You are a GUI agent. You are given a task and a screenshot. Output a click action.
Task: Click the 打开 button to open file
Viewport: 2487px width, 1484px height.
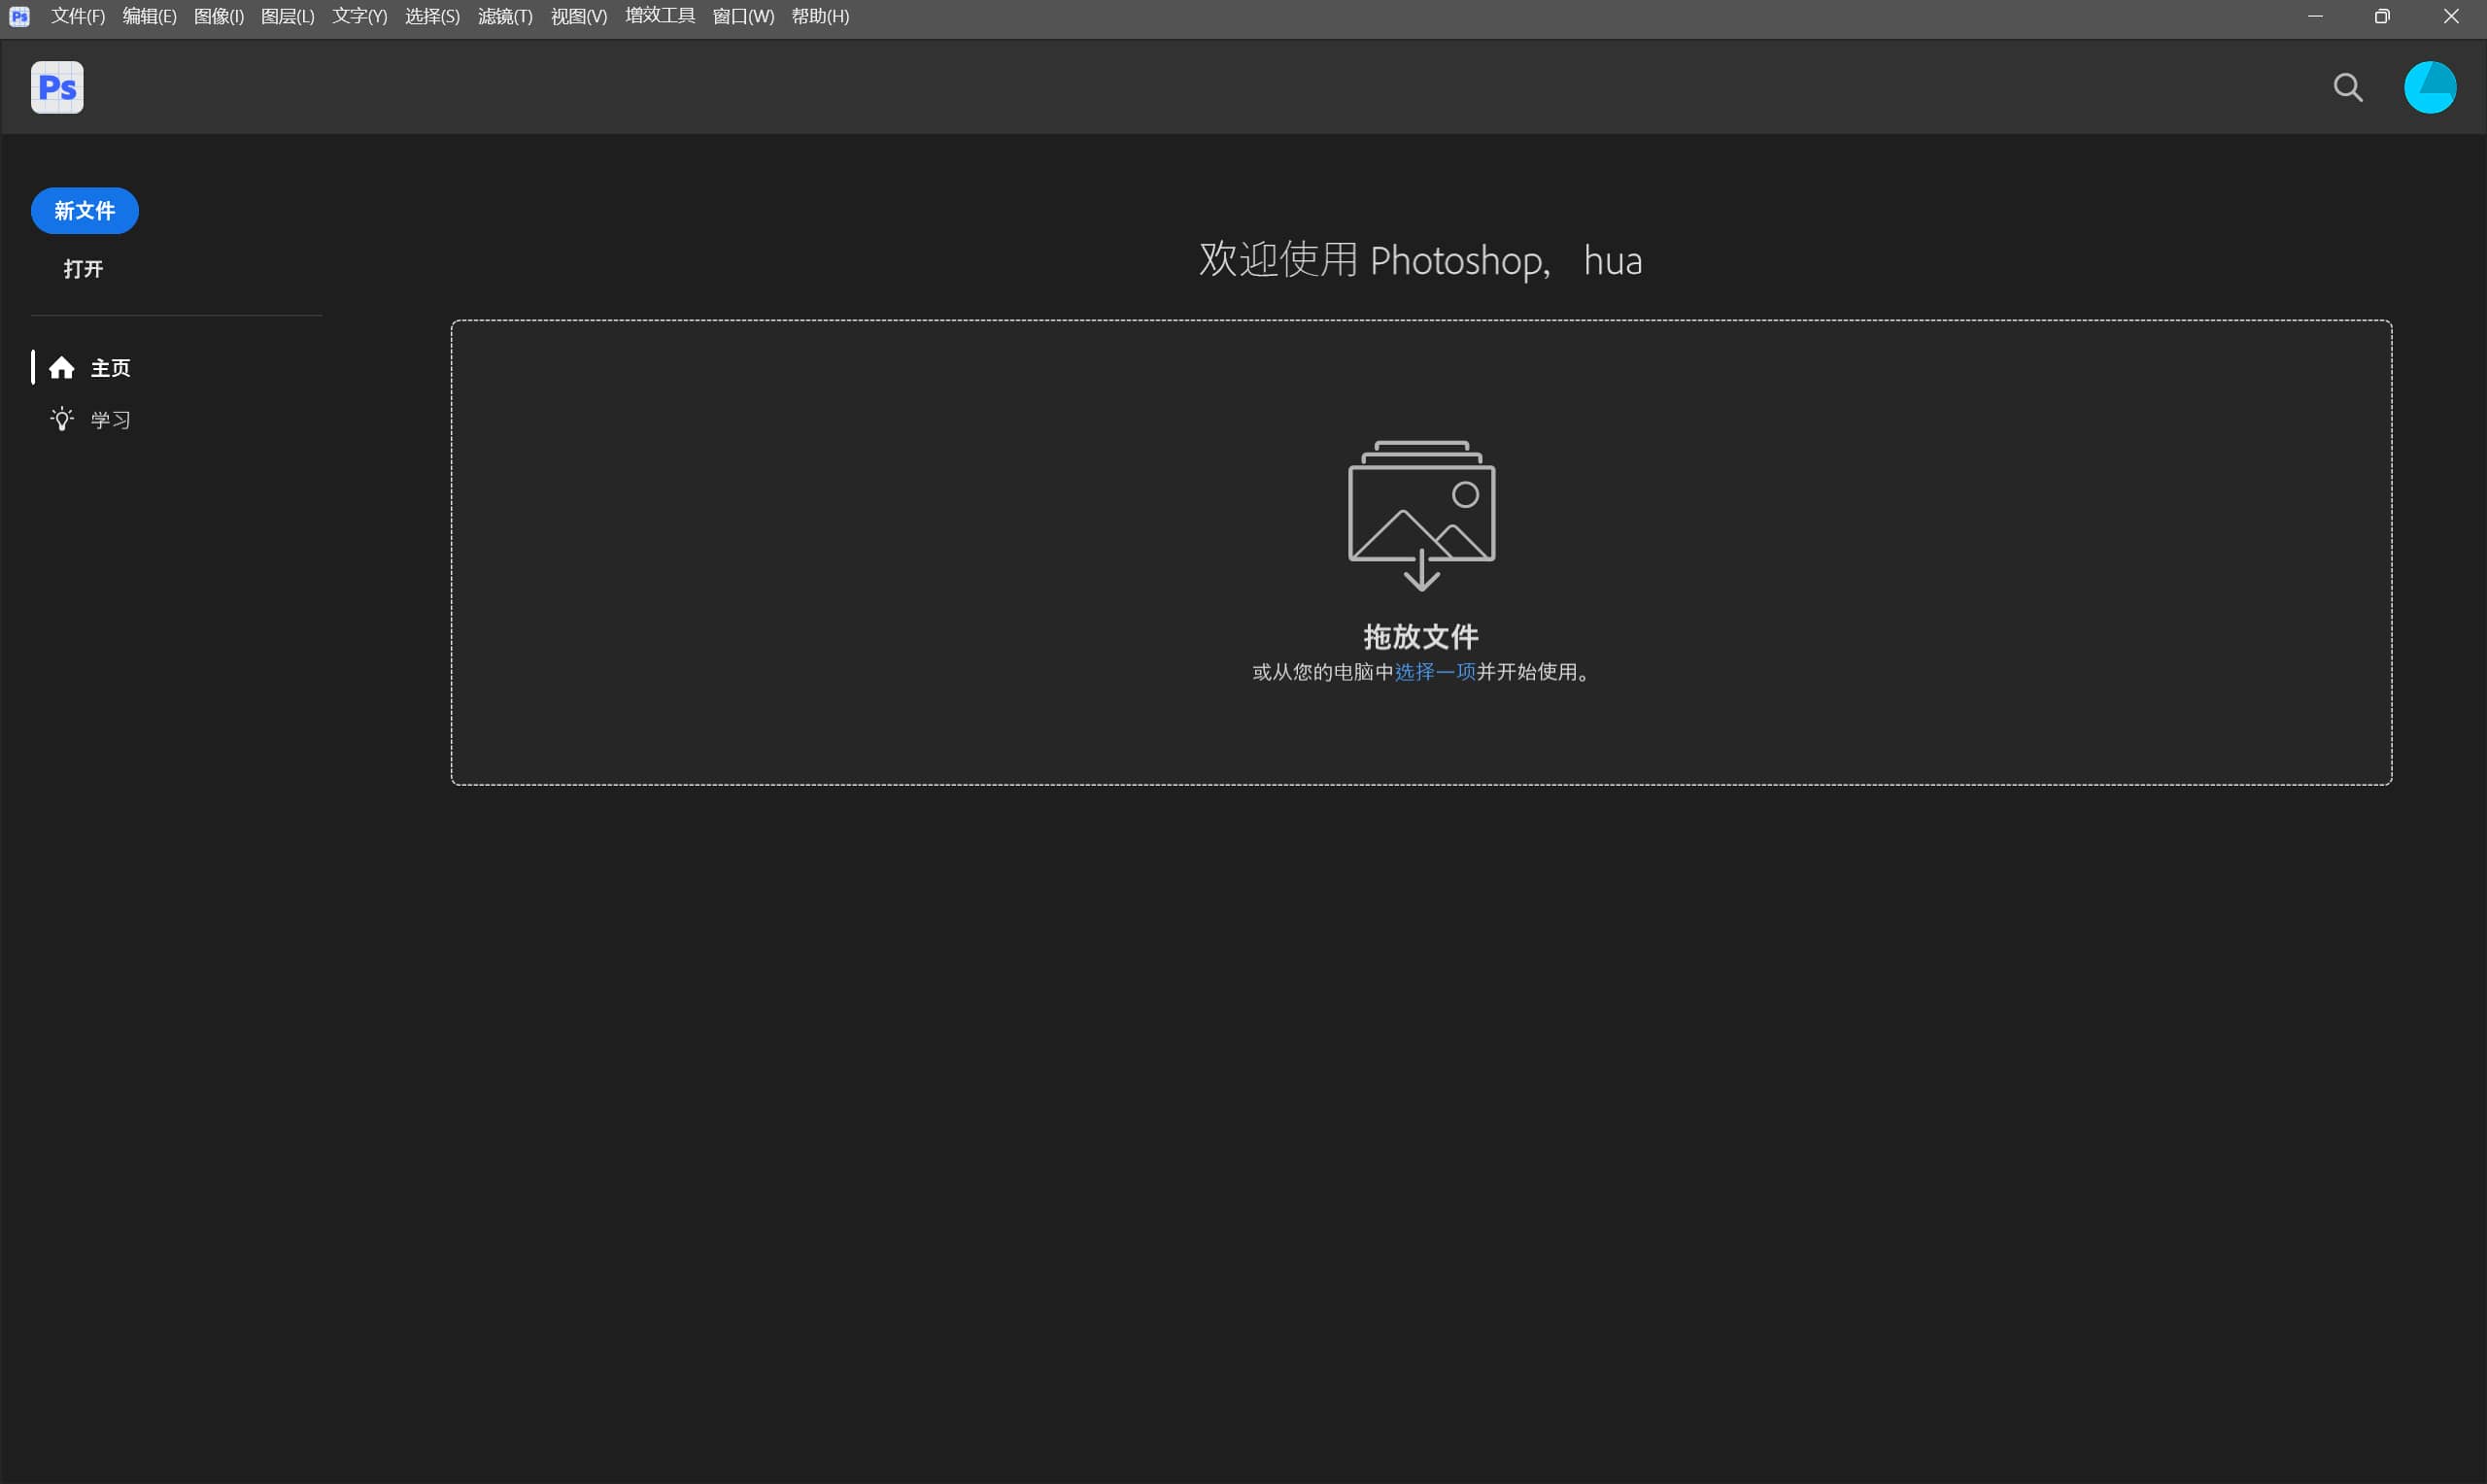(84, 269)
